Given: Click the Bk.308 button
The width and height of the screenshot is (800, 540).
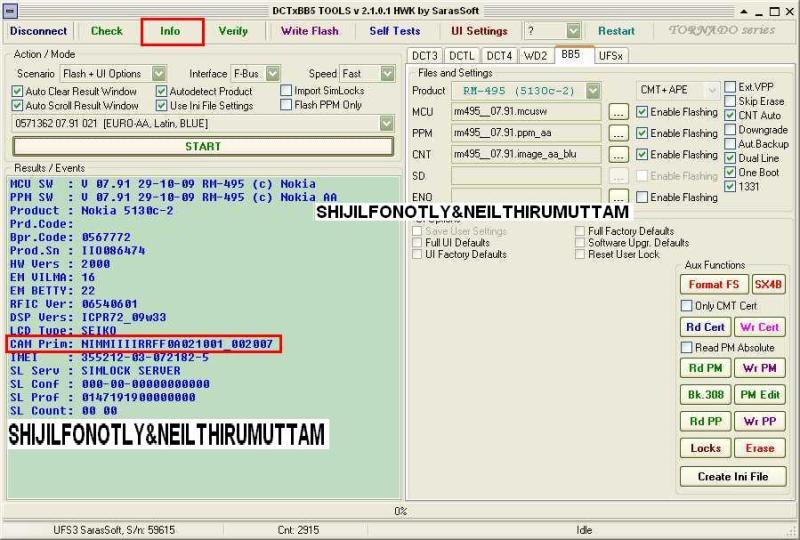Looking at the screenshot, I should pos(706,395).
